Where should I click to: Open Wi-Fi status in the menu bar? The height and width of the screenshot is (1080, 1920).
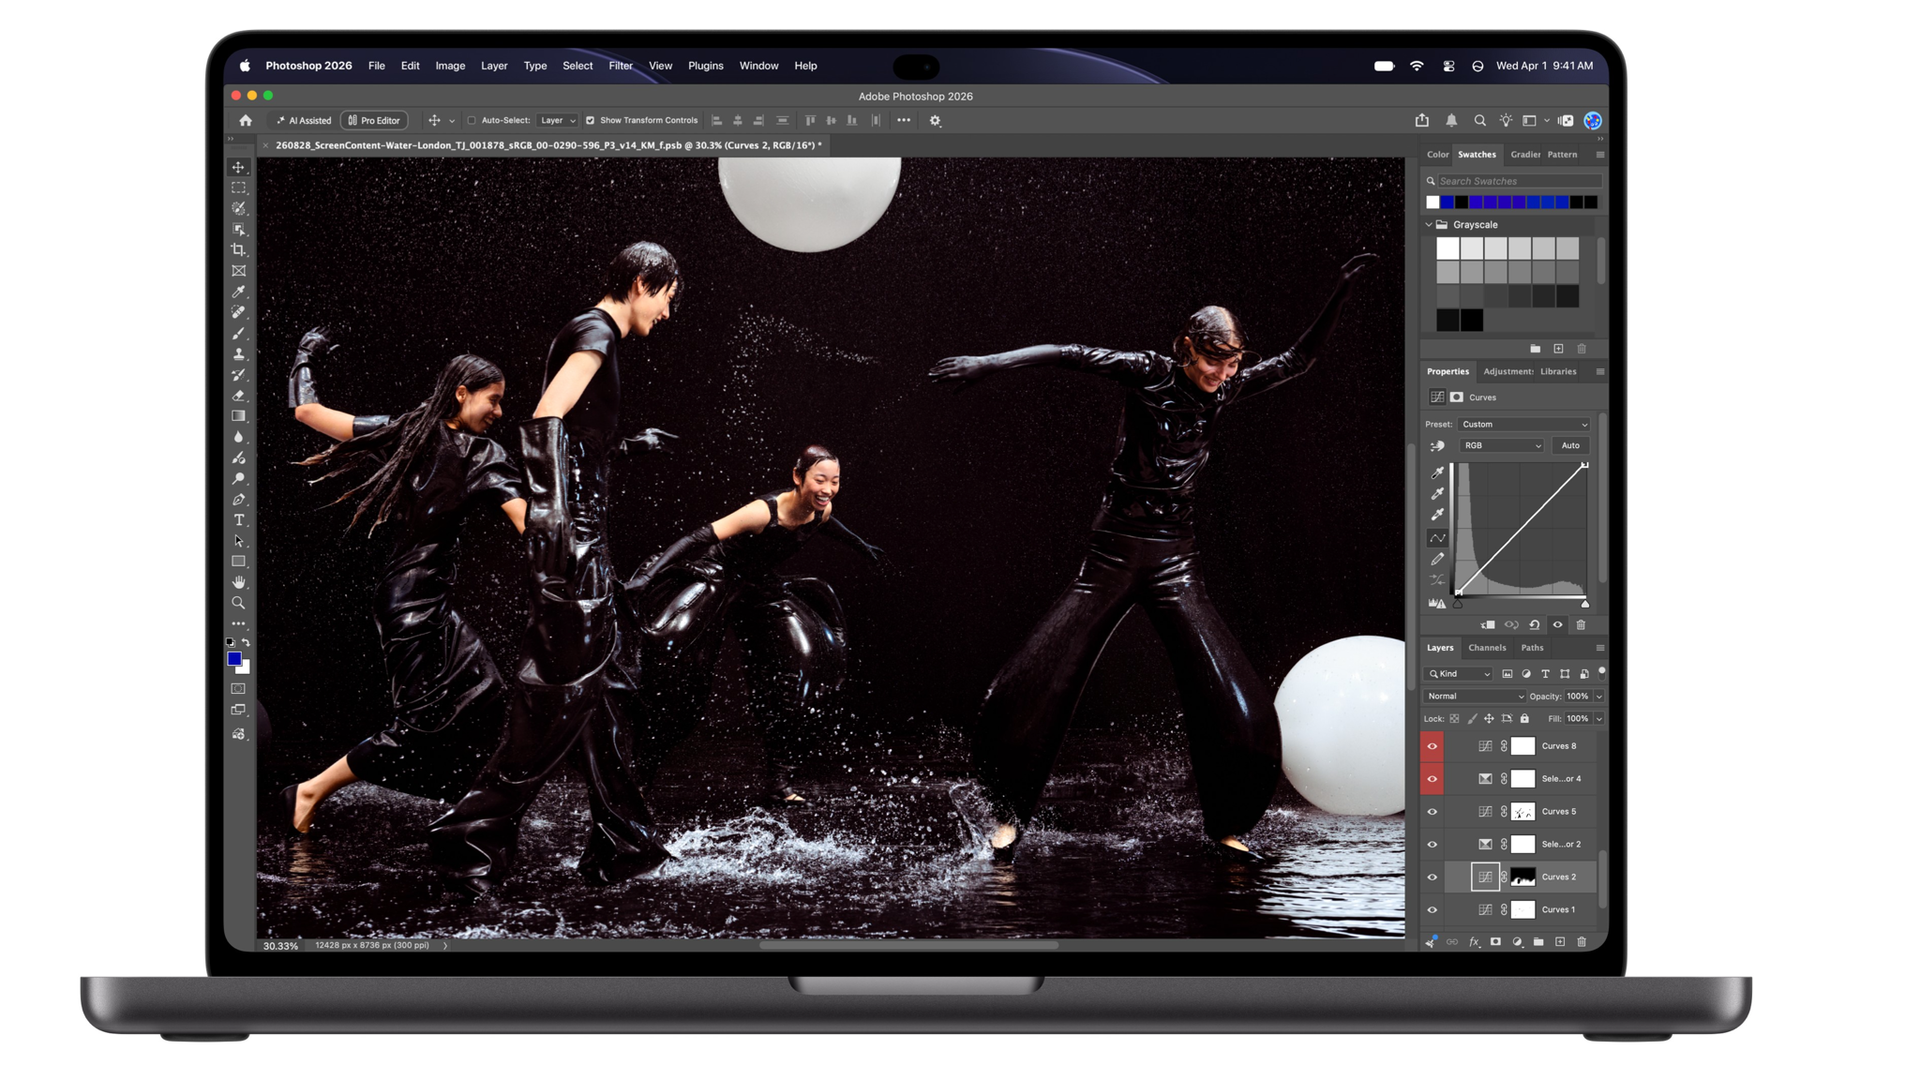1417,66
